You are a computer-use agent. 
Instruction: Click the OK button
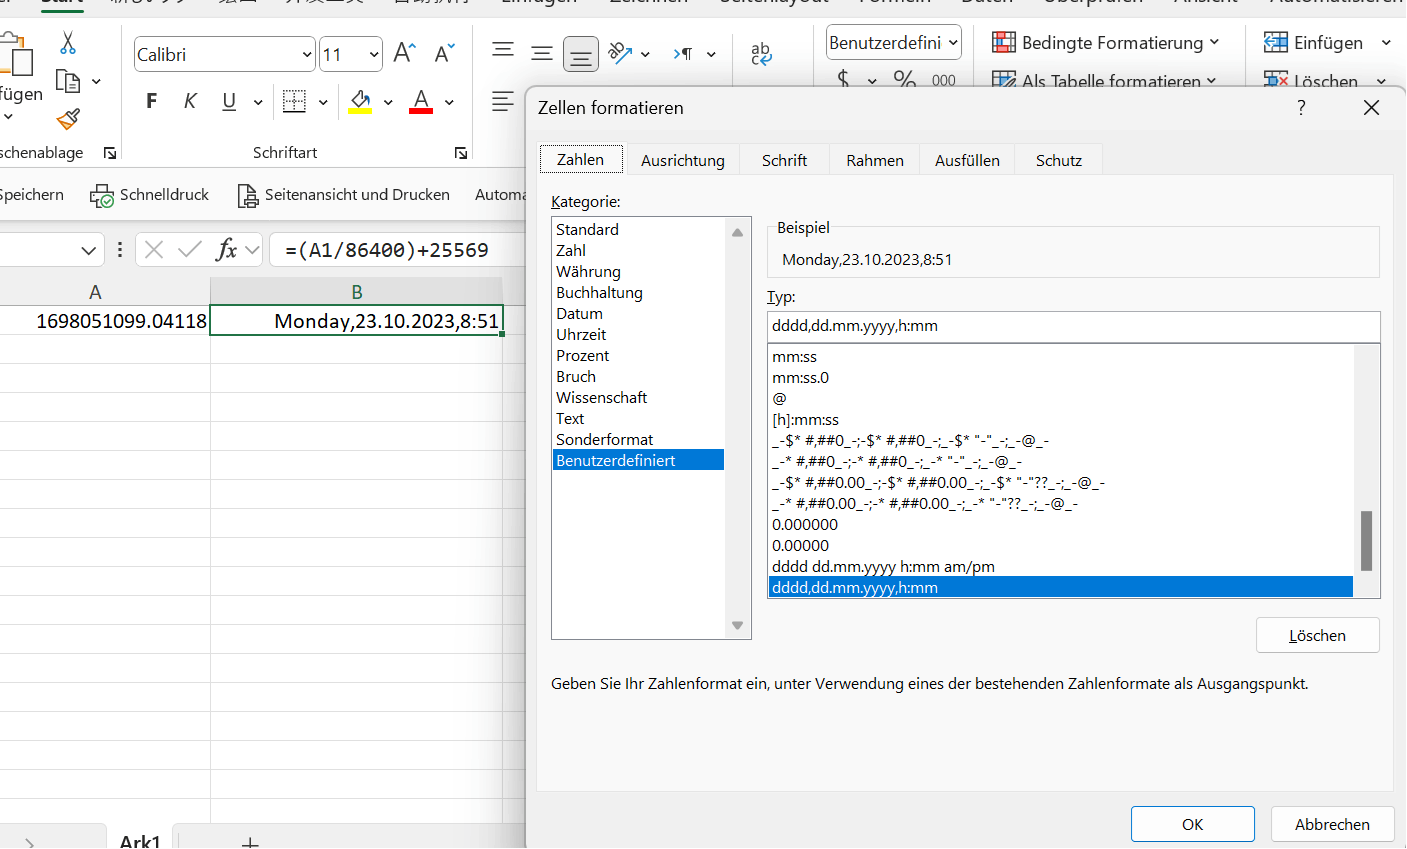click(1192, 824)
